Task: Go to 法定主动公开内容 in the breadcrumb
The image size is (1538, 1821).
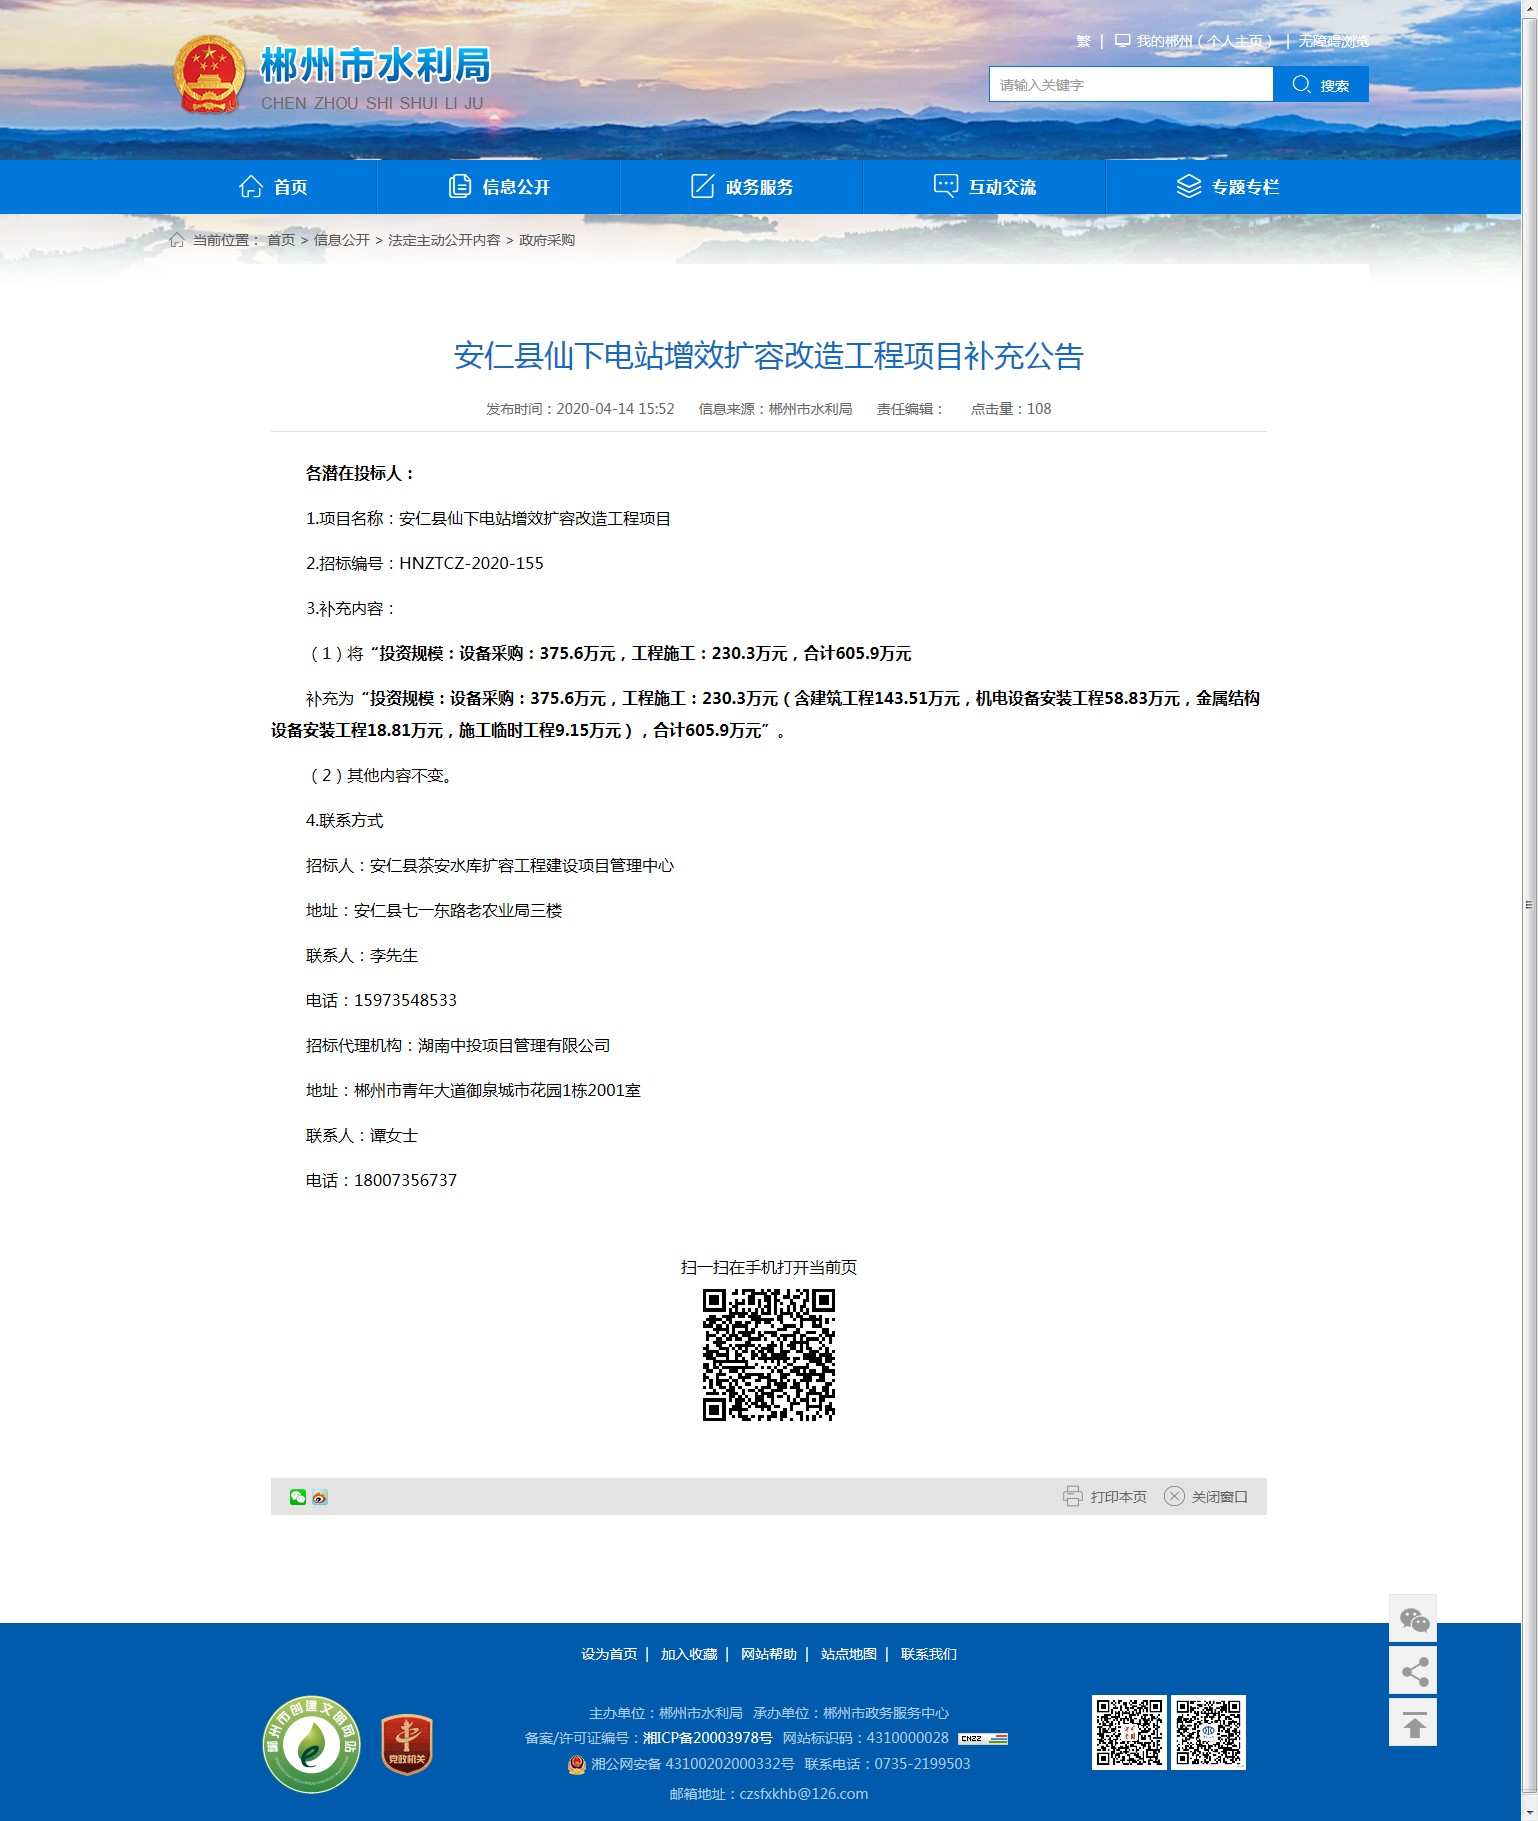Action: [x=444, y=240]
